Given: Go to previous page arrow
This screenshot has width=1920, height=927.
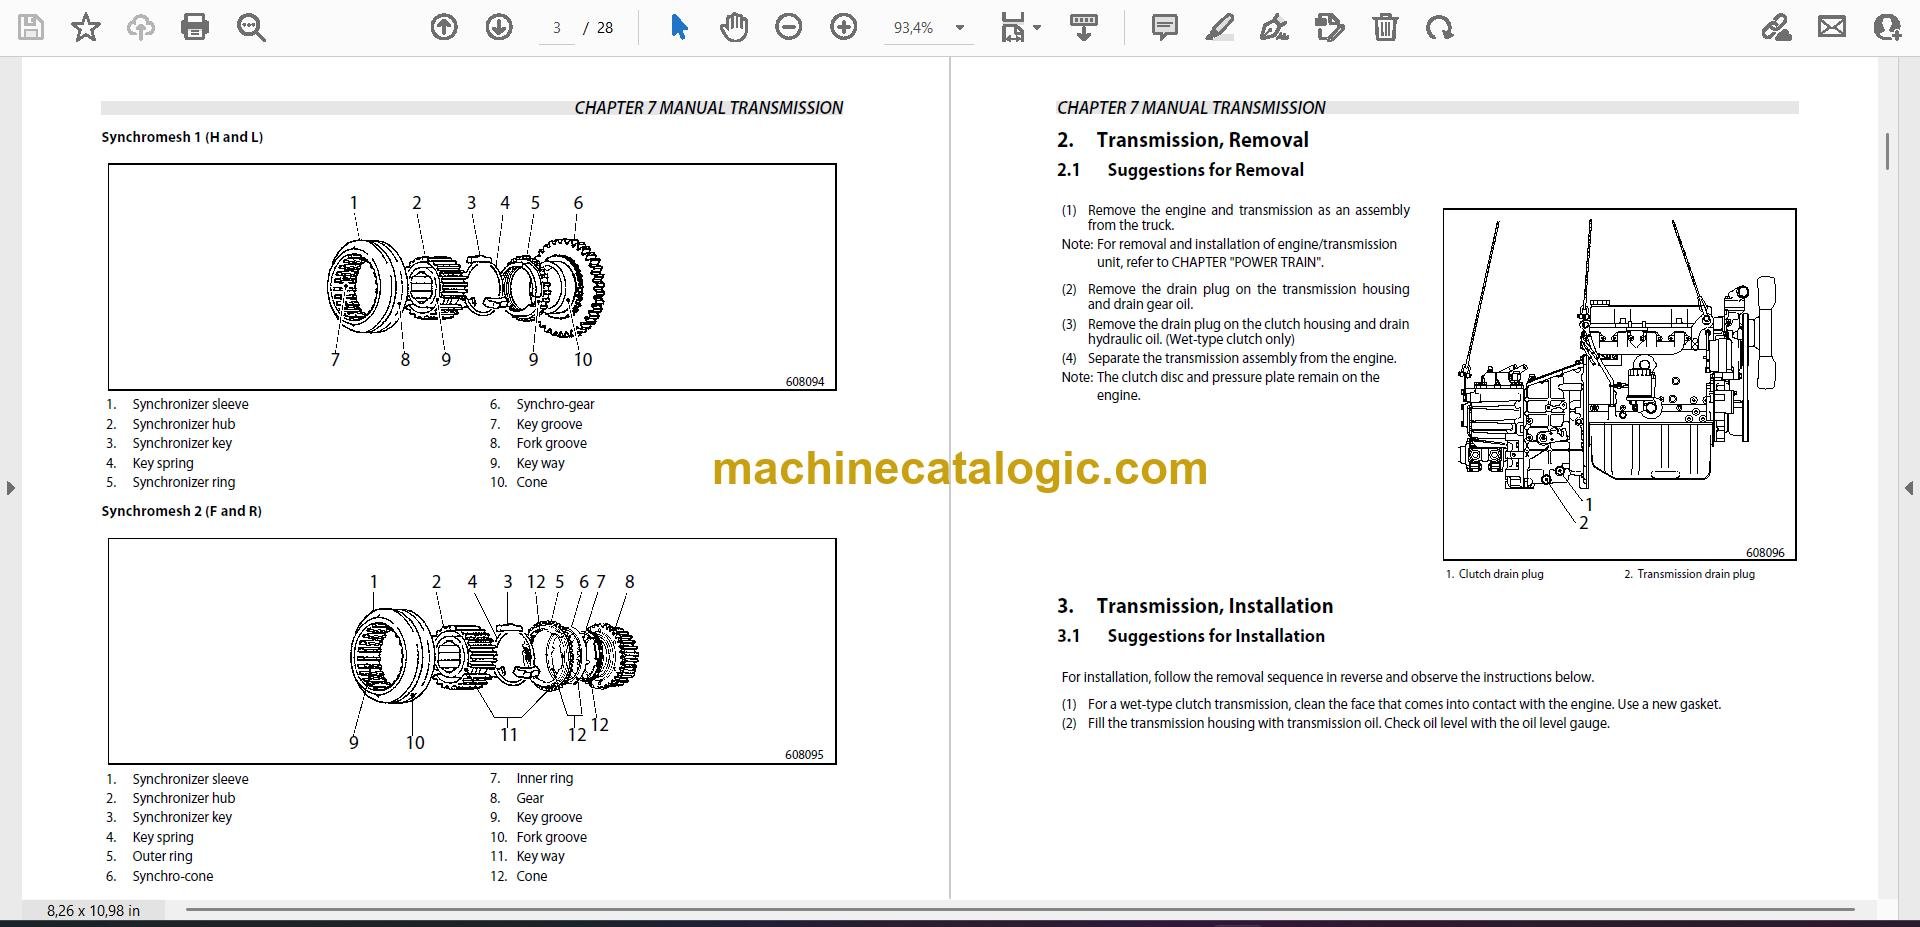Looking at the screenshot, I should [x=444, y=28].
